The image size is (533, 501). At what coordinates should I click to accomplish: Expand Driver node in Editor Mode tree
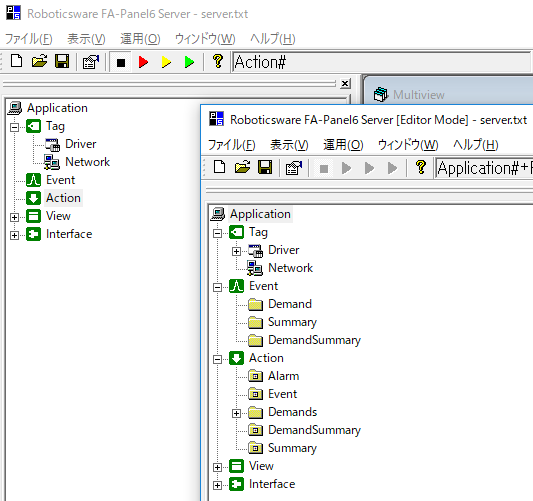236,251
